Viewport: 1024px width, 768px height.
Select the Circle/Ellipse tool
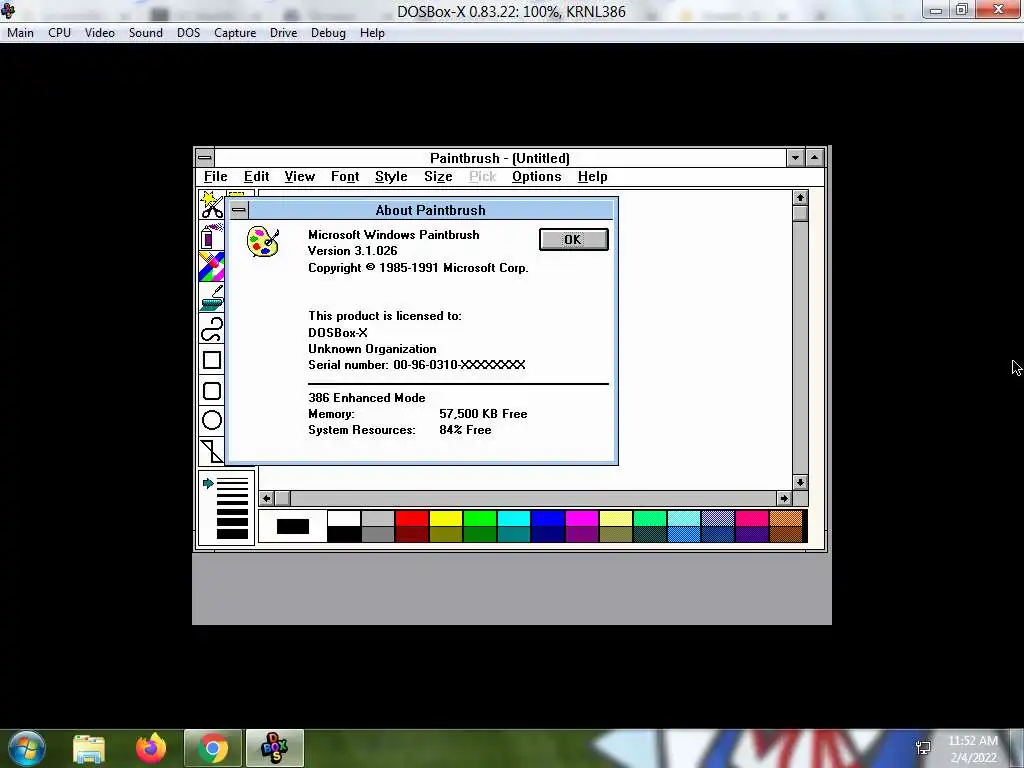211,421
